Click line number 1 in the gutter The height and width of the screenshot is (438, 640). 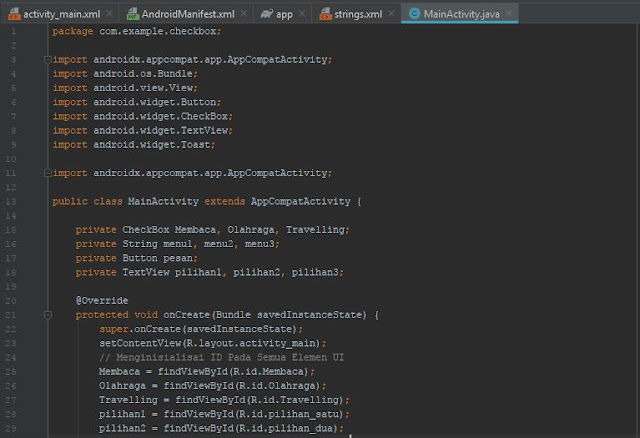coord(13,31)
